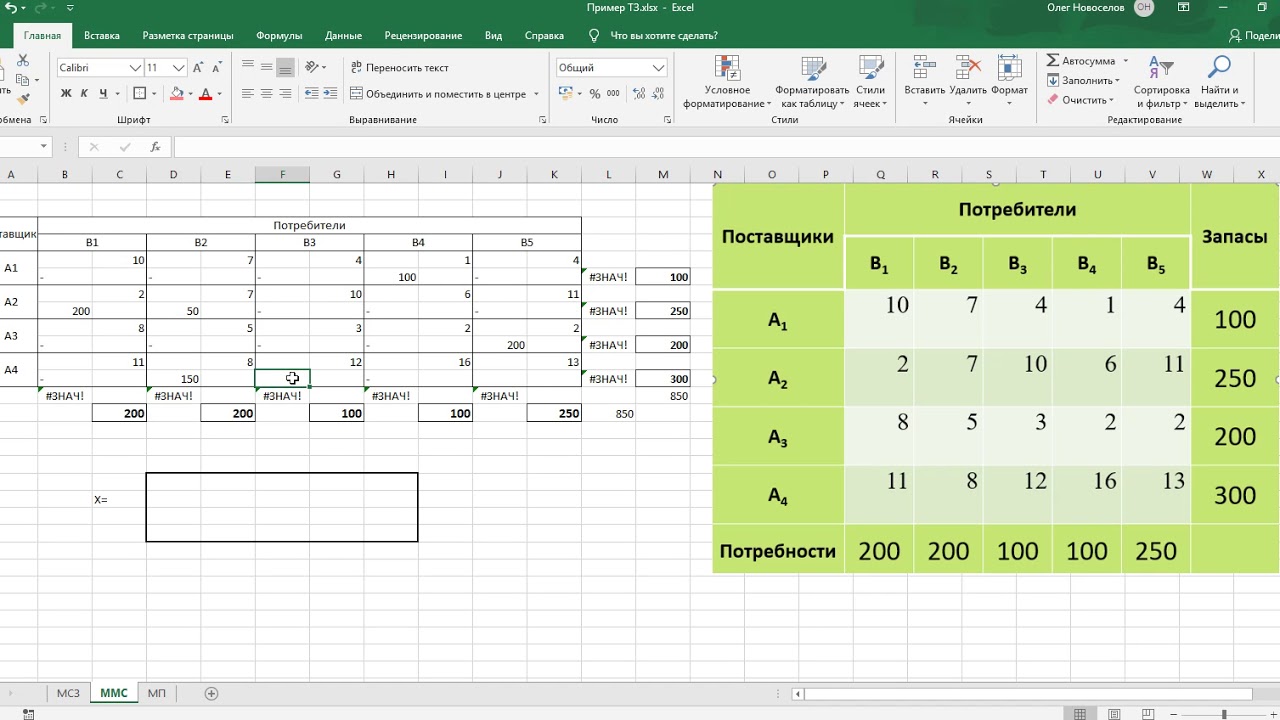
Task: Open the Главная ribbon tab
Action: tap(42, 36)
